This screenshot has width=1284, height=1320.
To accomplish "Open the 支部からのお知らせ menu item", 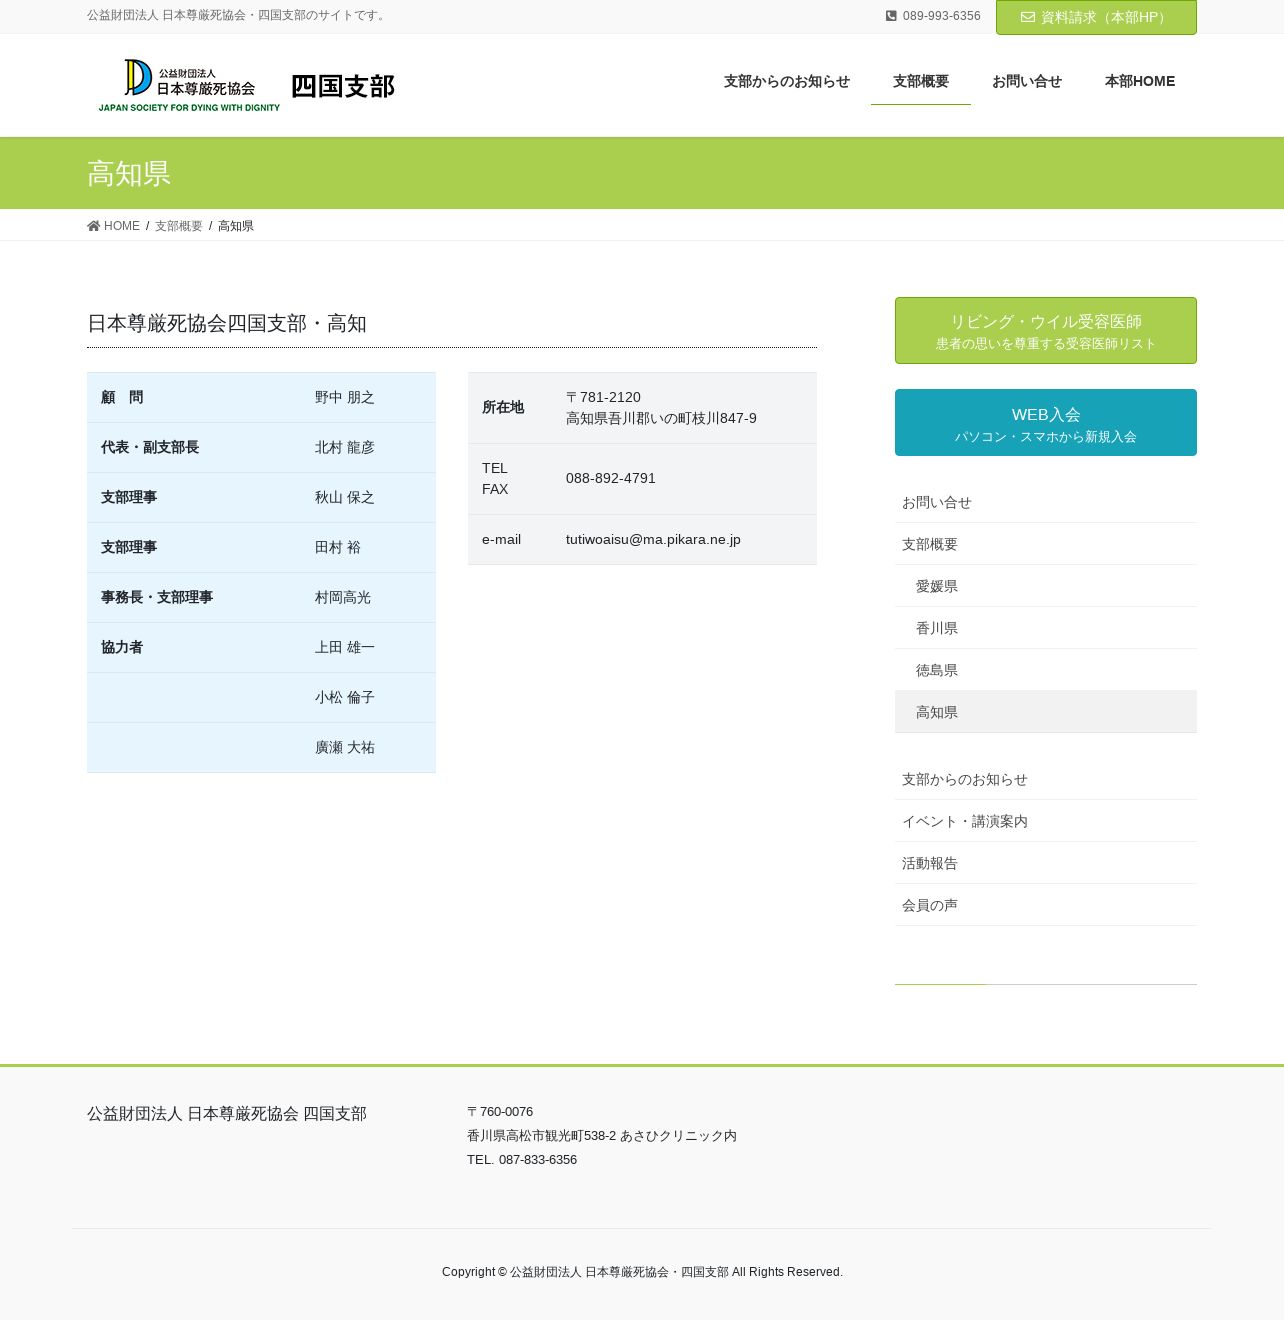I will pos(787,81).
